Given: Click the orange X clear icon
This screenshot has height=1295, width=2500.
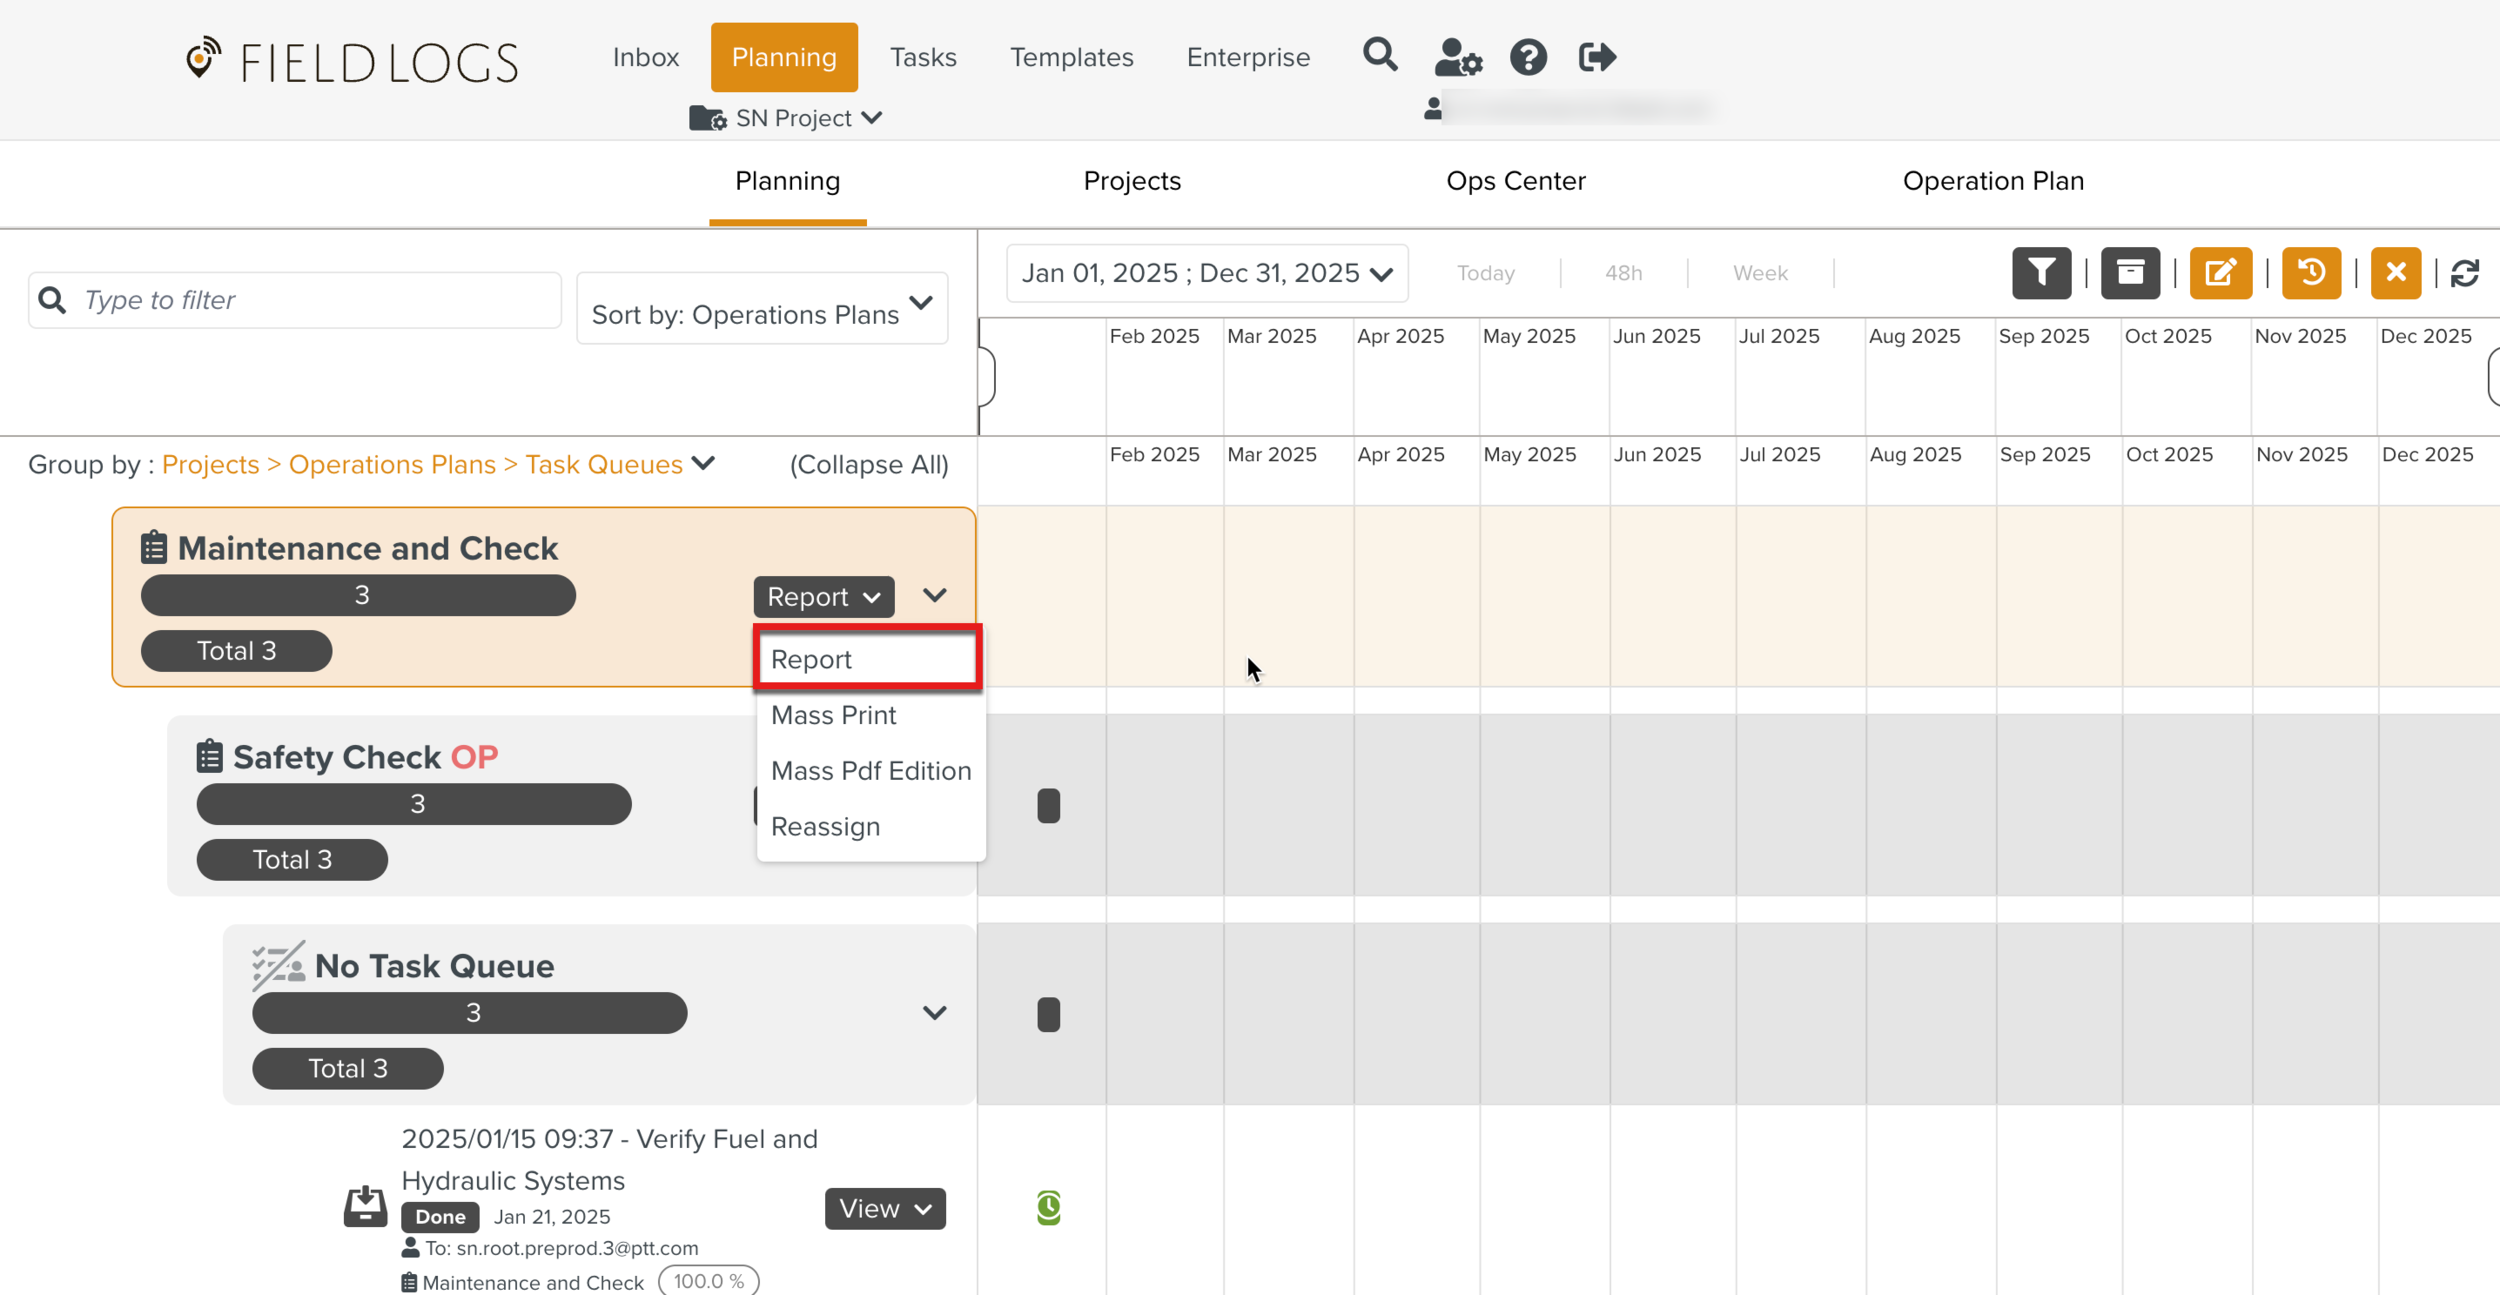Looking at the screenshot, I should click(2395, 273).
